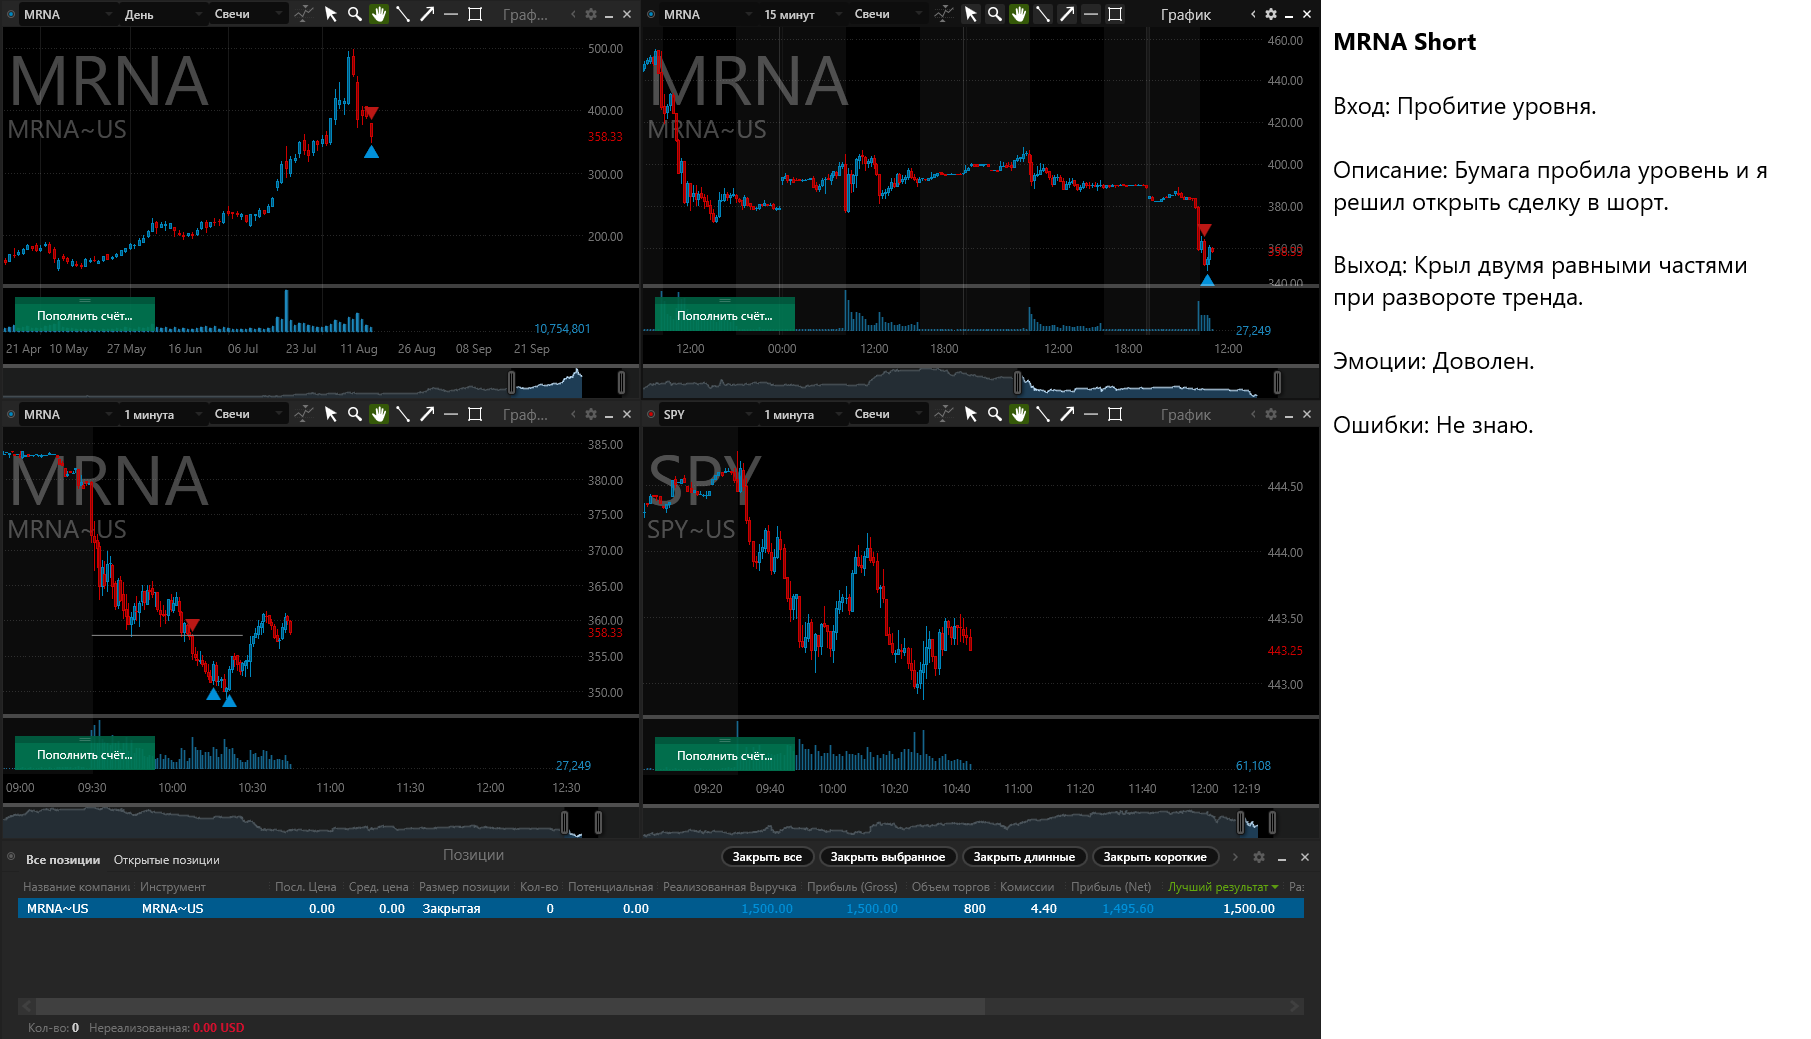Select the trend line tool in the MRNA daily chart
1811x1039 pixels.
click(x=403, y=14)
